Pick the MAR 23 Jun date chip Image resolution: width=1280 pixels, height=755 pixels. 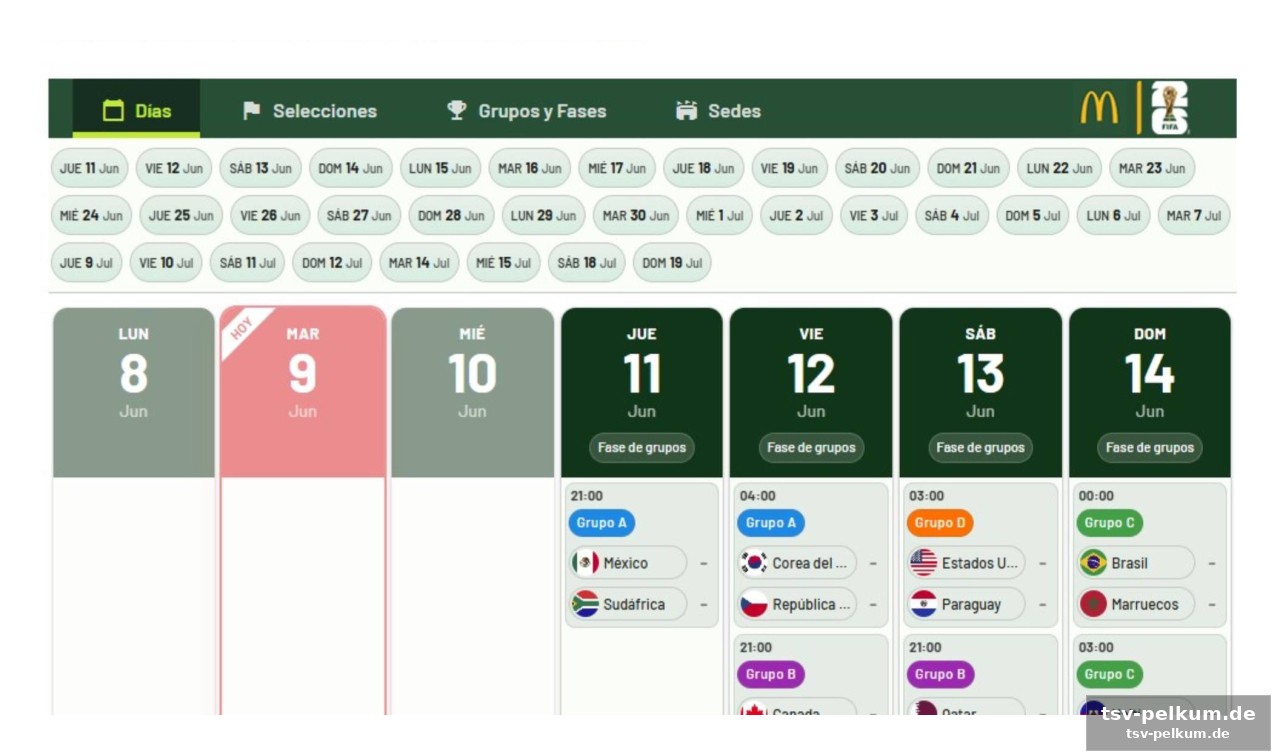coord(1152,168)
